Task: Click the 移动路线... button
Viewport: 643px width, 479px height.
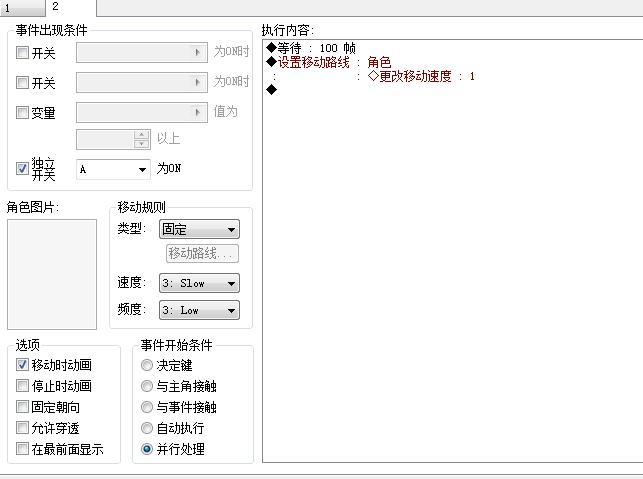Action: coord(202,253)
